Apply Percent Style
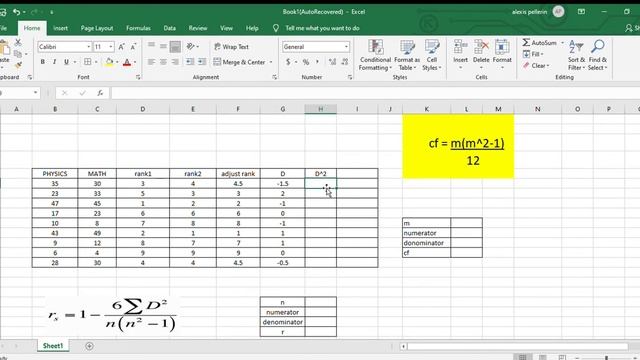Screen dimensions: 640x360 306,62
